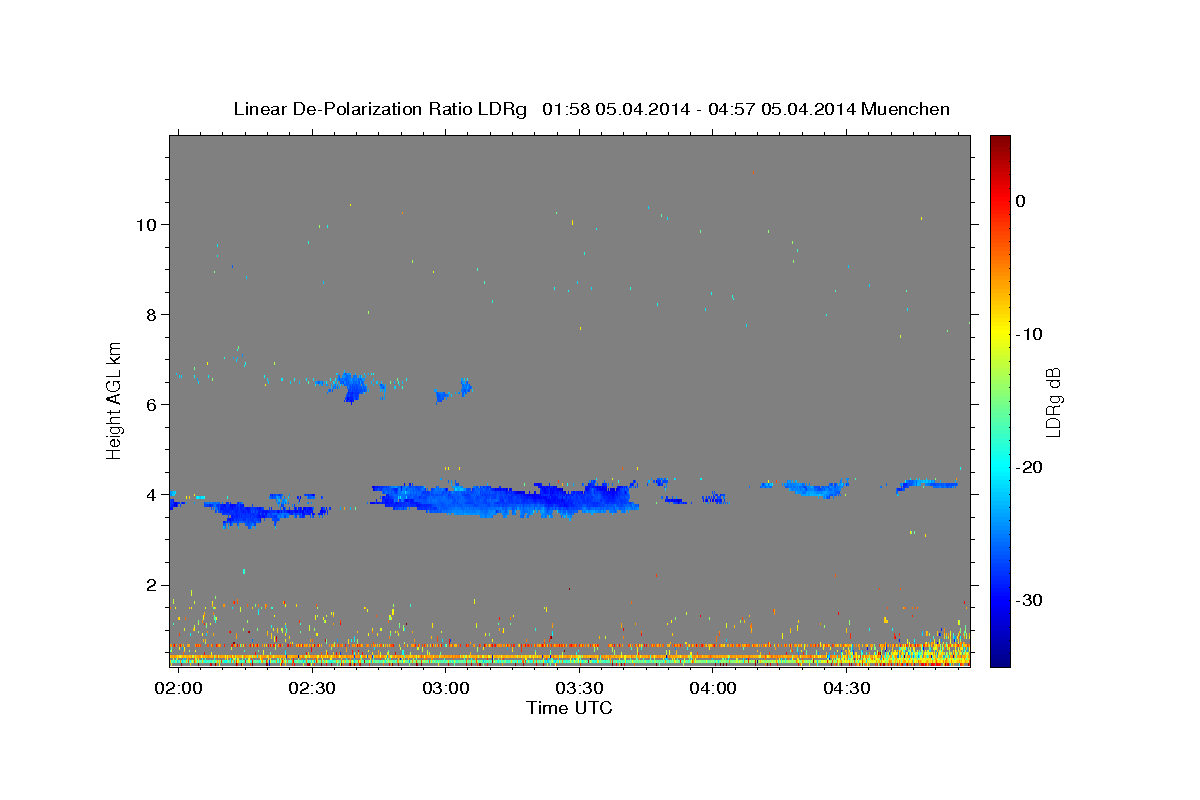The image size is (1200, 800).
Task: Click the dark red top of colorbar
Action: (x=1000, y=142)
